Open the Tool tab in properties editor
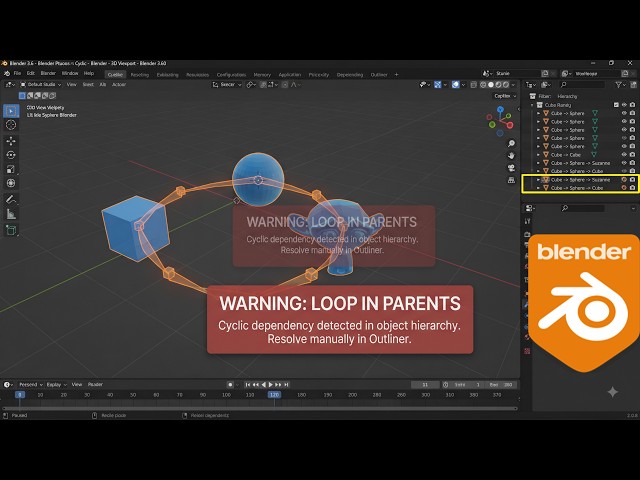Image resolution: width=640 pixels, height=480 pixels. point(527,221)
